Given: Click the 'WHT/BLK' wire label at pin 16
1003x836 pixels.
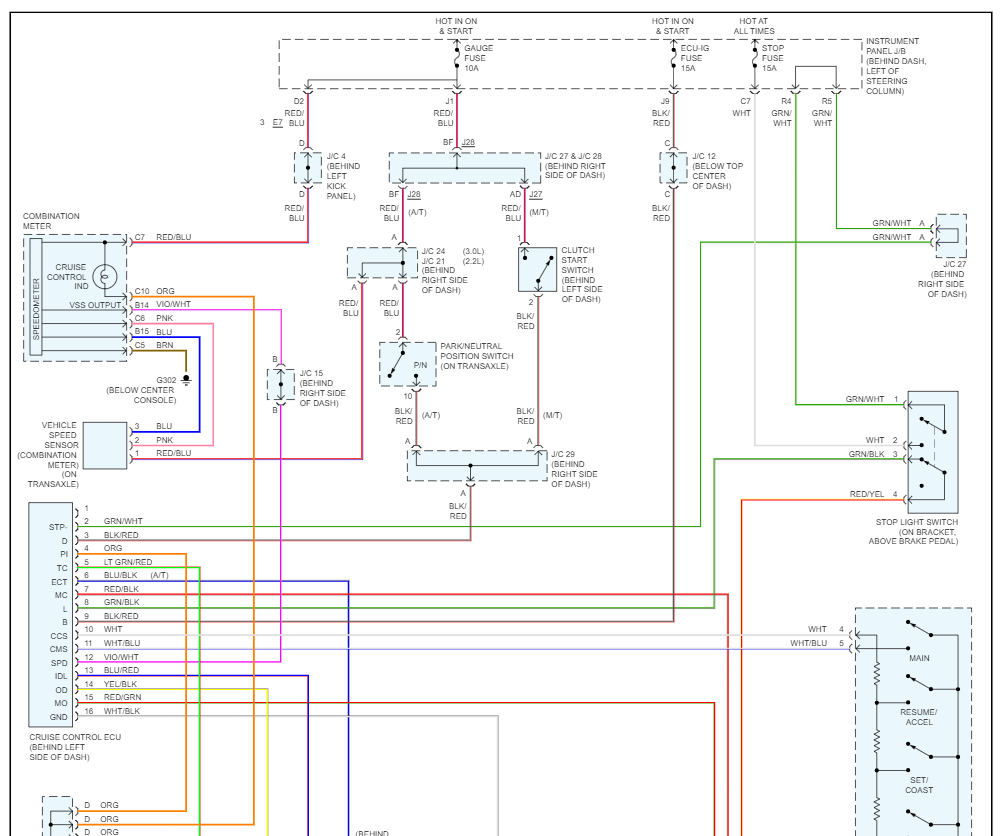Looking at the screenshot, I should click(122, 711).
